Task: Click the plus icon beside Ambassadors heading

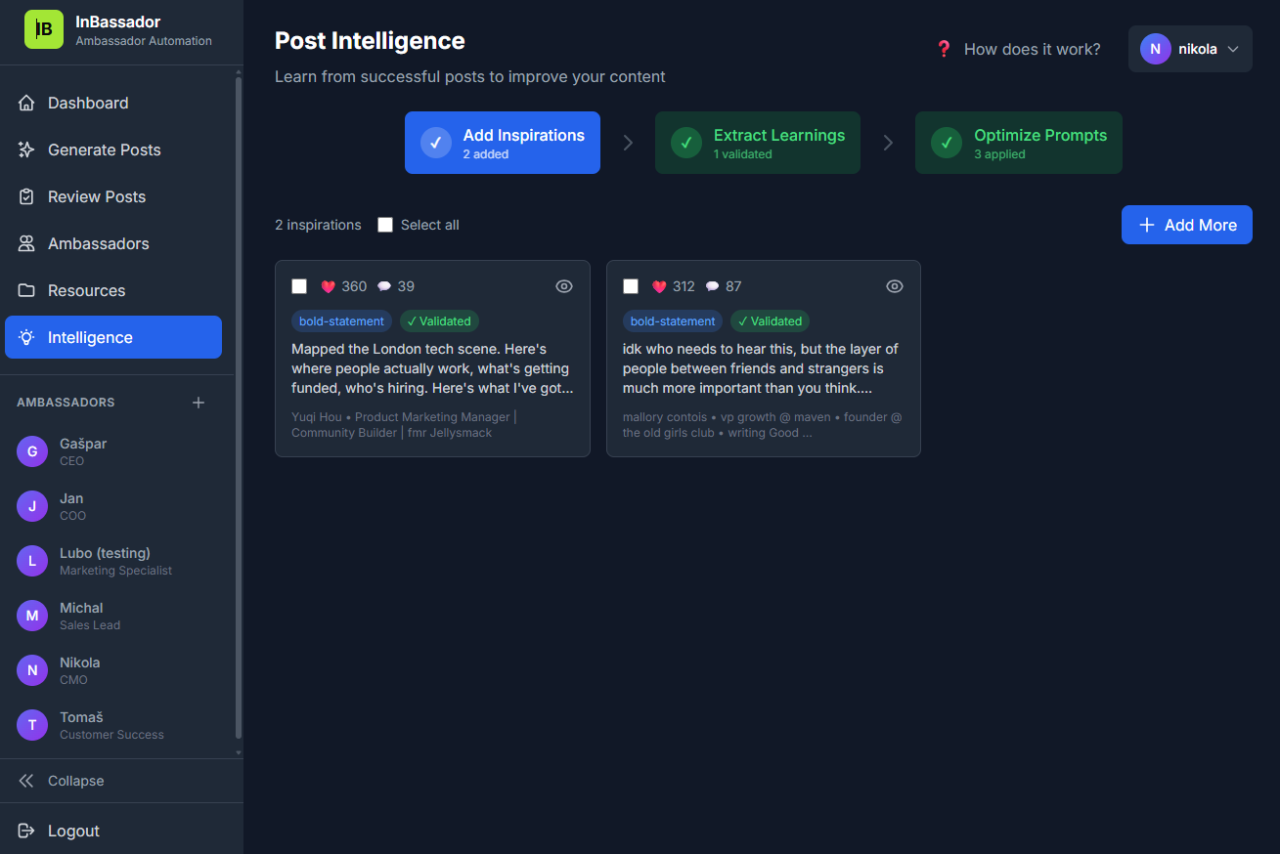Action: point(198,402)
